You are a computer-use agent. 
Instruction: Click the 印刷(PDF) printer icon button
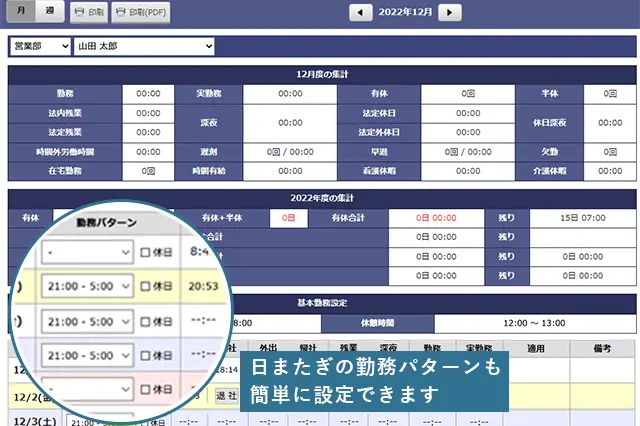tap(141, 12)
